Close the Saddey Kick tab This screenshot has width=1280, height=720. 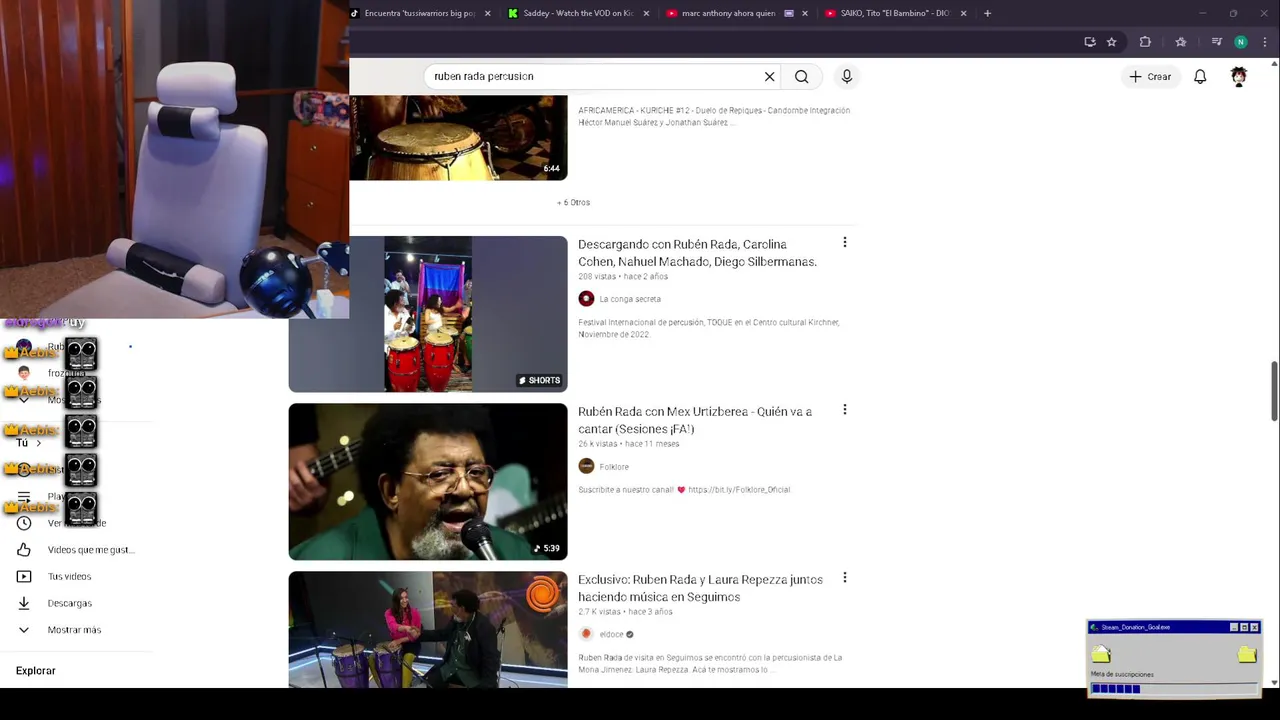646,13
